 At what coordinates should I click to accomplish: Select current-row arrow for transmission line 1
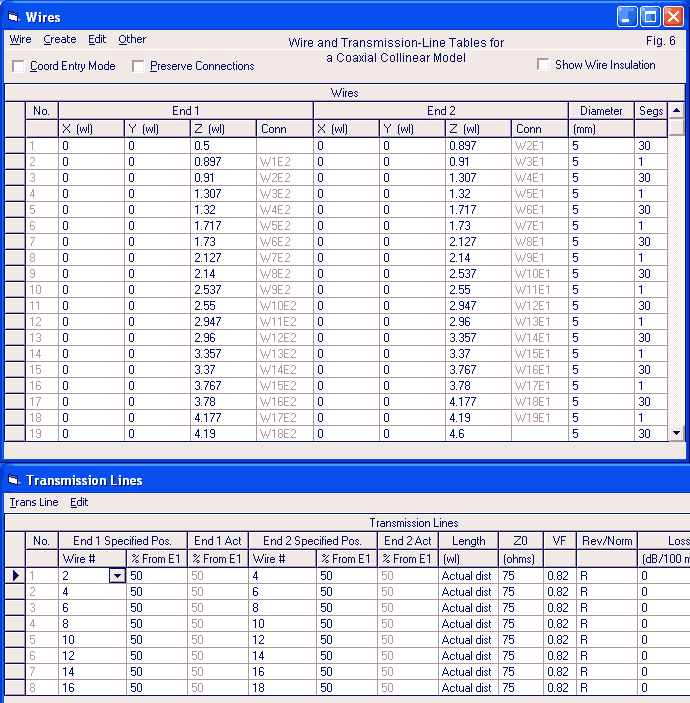click(14, 576)
